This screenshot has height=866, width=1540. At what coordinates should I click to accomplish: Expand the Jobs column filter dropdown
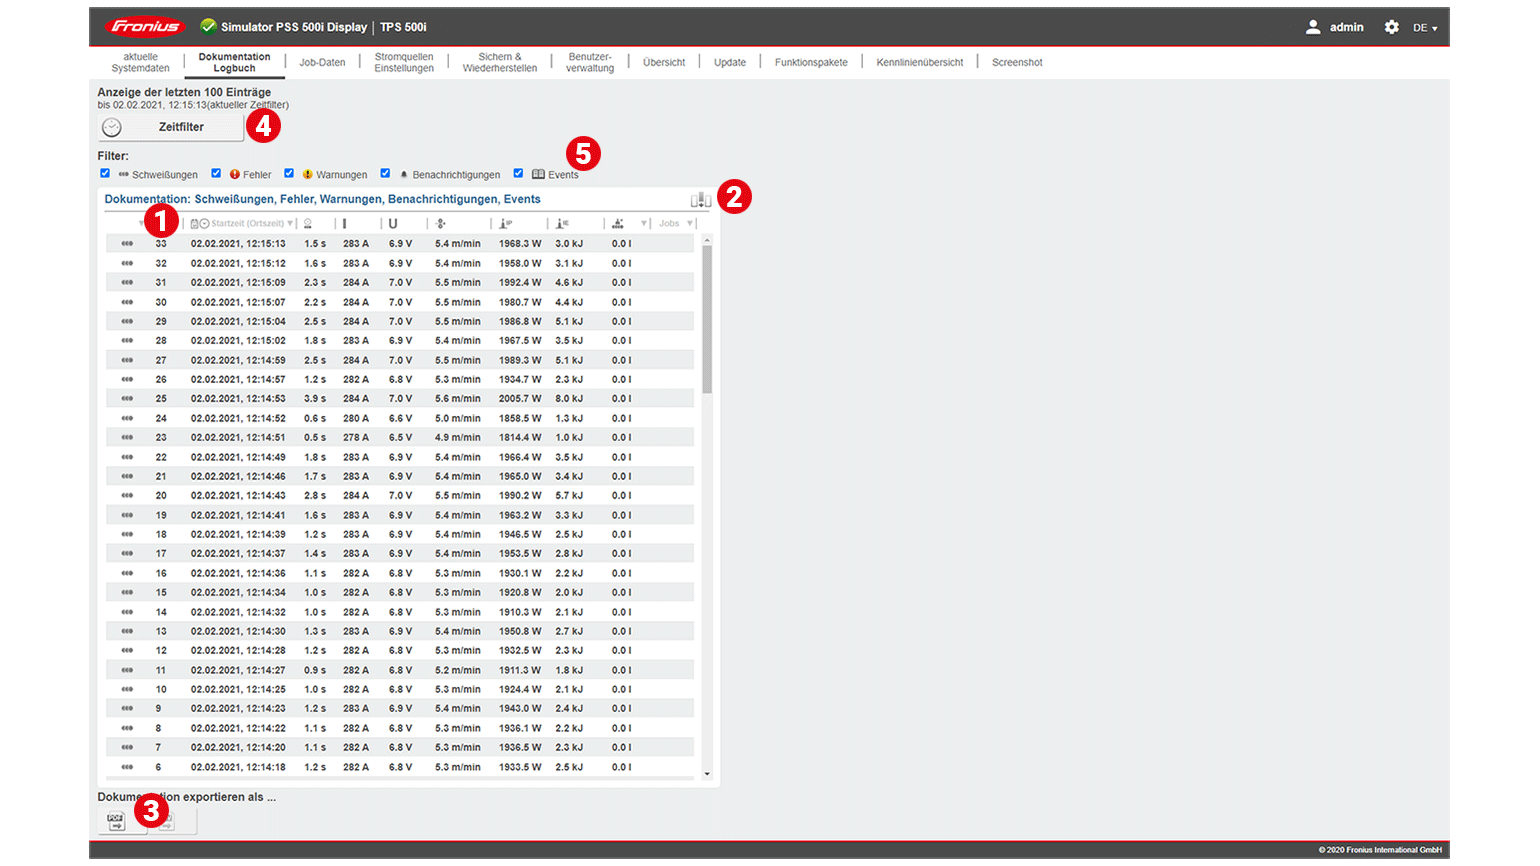689,224
